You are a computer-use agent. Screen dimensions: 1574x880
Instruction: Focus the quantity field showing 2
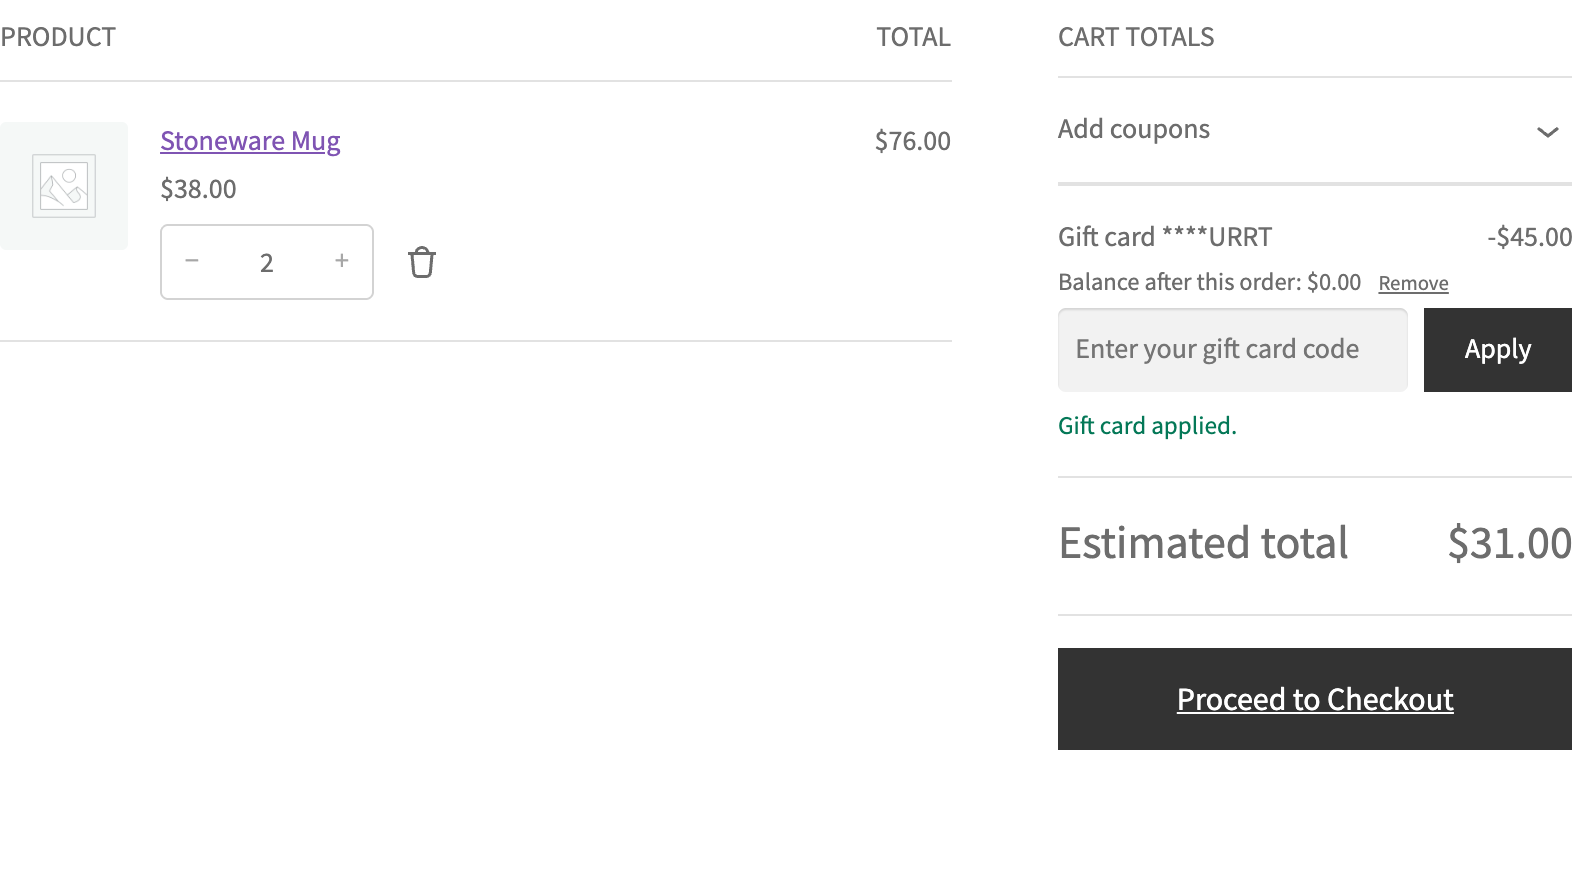267,262
